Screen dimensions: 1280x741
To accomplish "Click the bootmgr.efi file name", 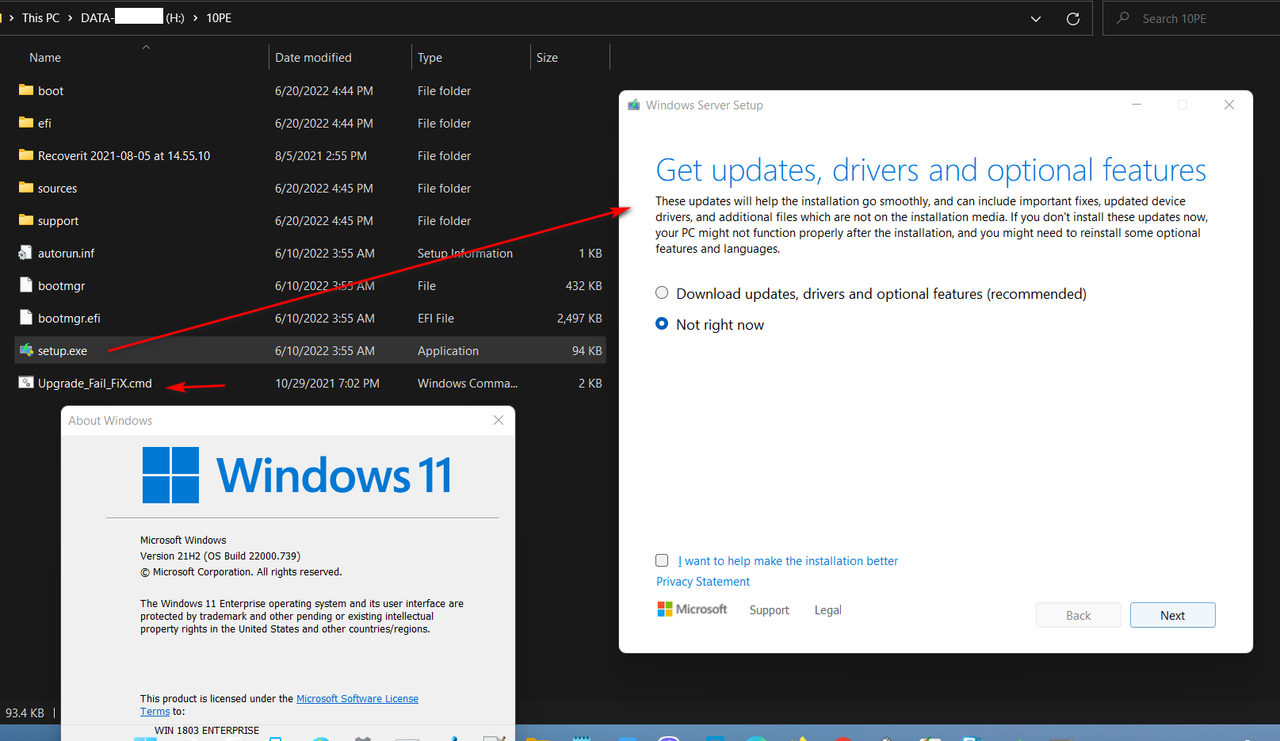I will [x=69, y=318].
